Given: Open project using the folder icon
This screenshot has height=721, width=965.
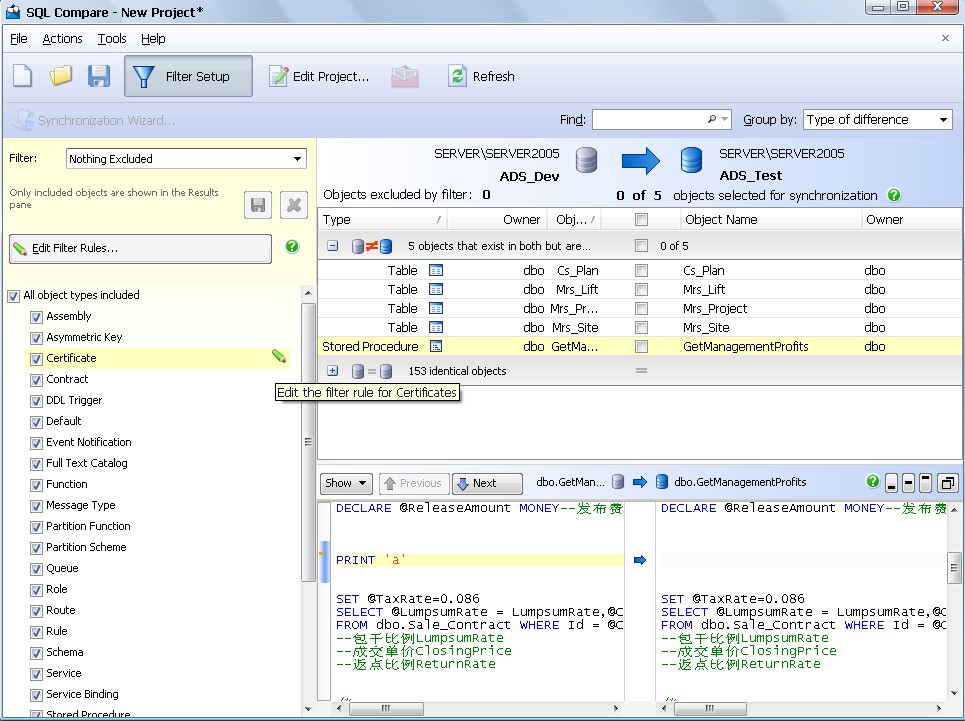Looking at the screenshot, I should pos(61,76).
